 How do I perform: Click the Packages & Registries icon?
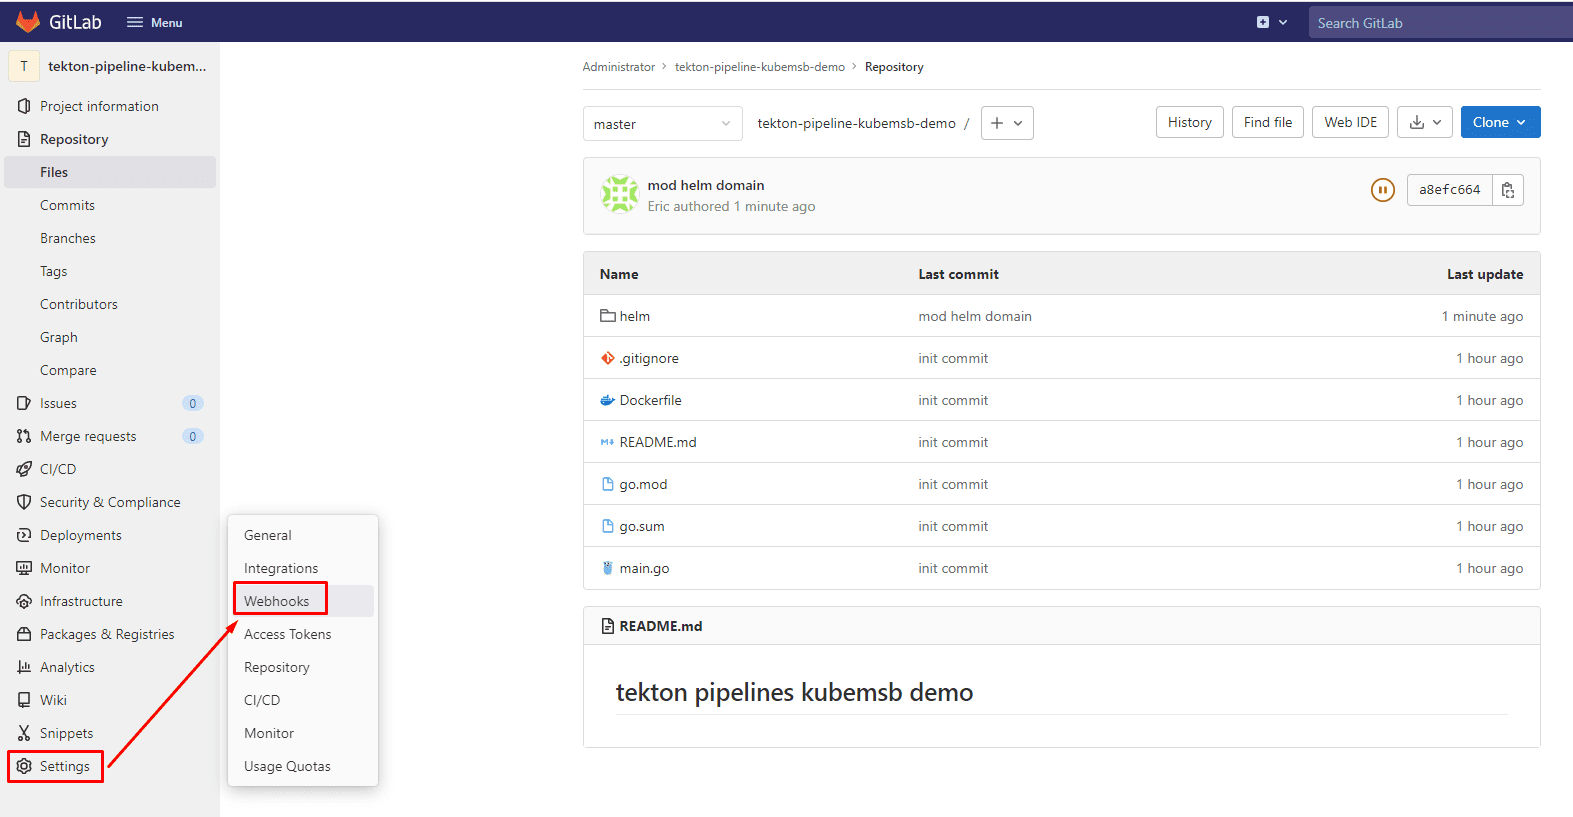(24, 634)
